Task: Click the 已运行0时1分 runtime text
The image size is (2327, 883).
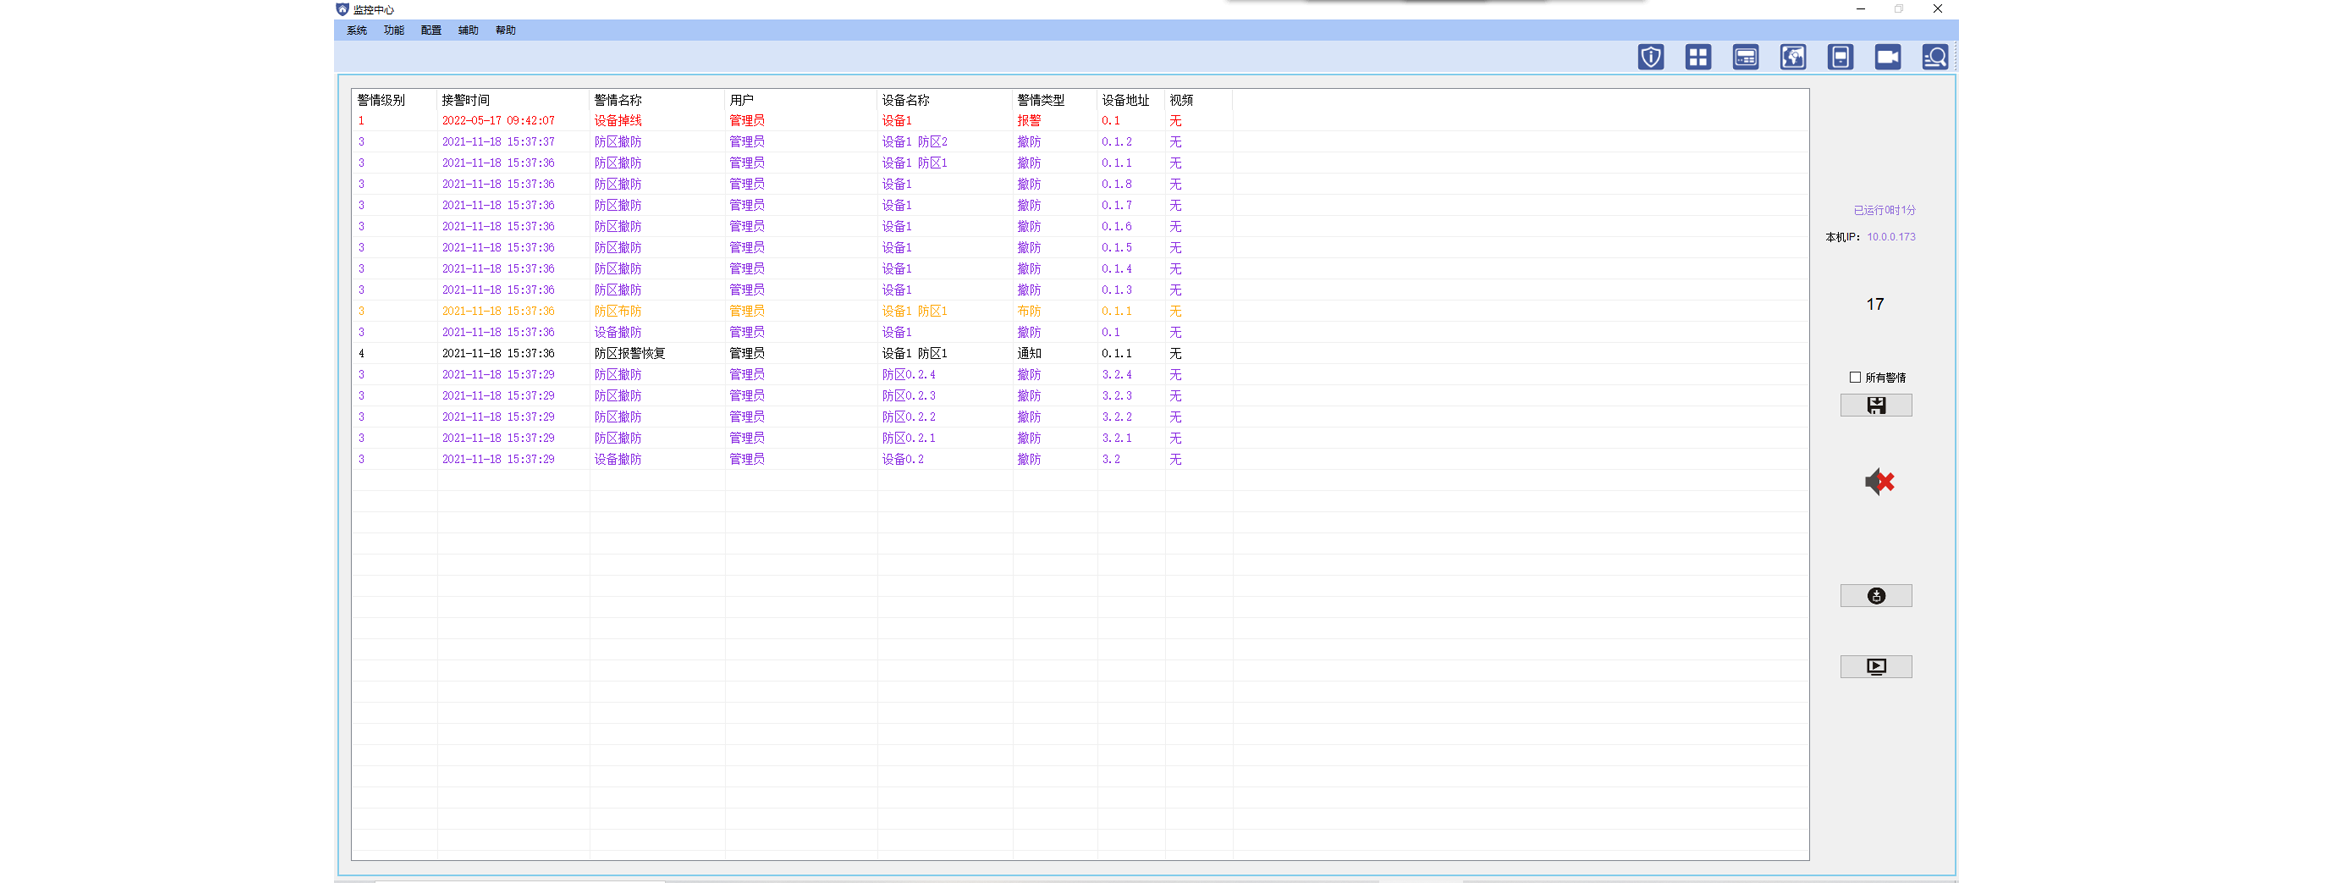Action: tap(1884, 210)
